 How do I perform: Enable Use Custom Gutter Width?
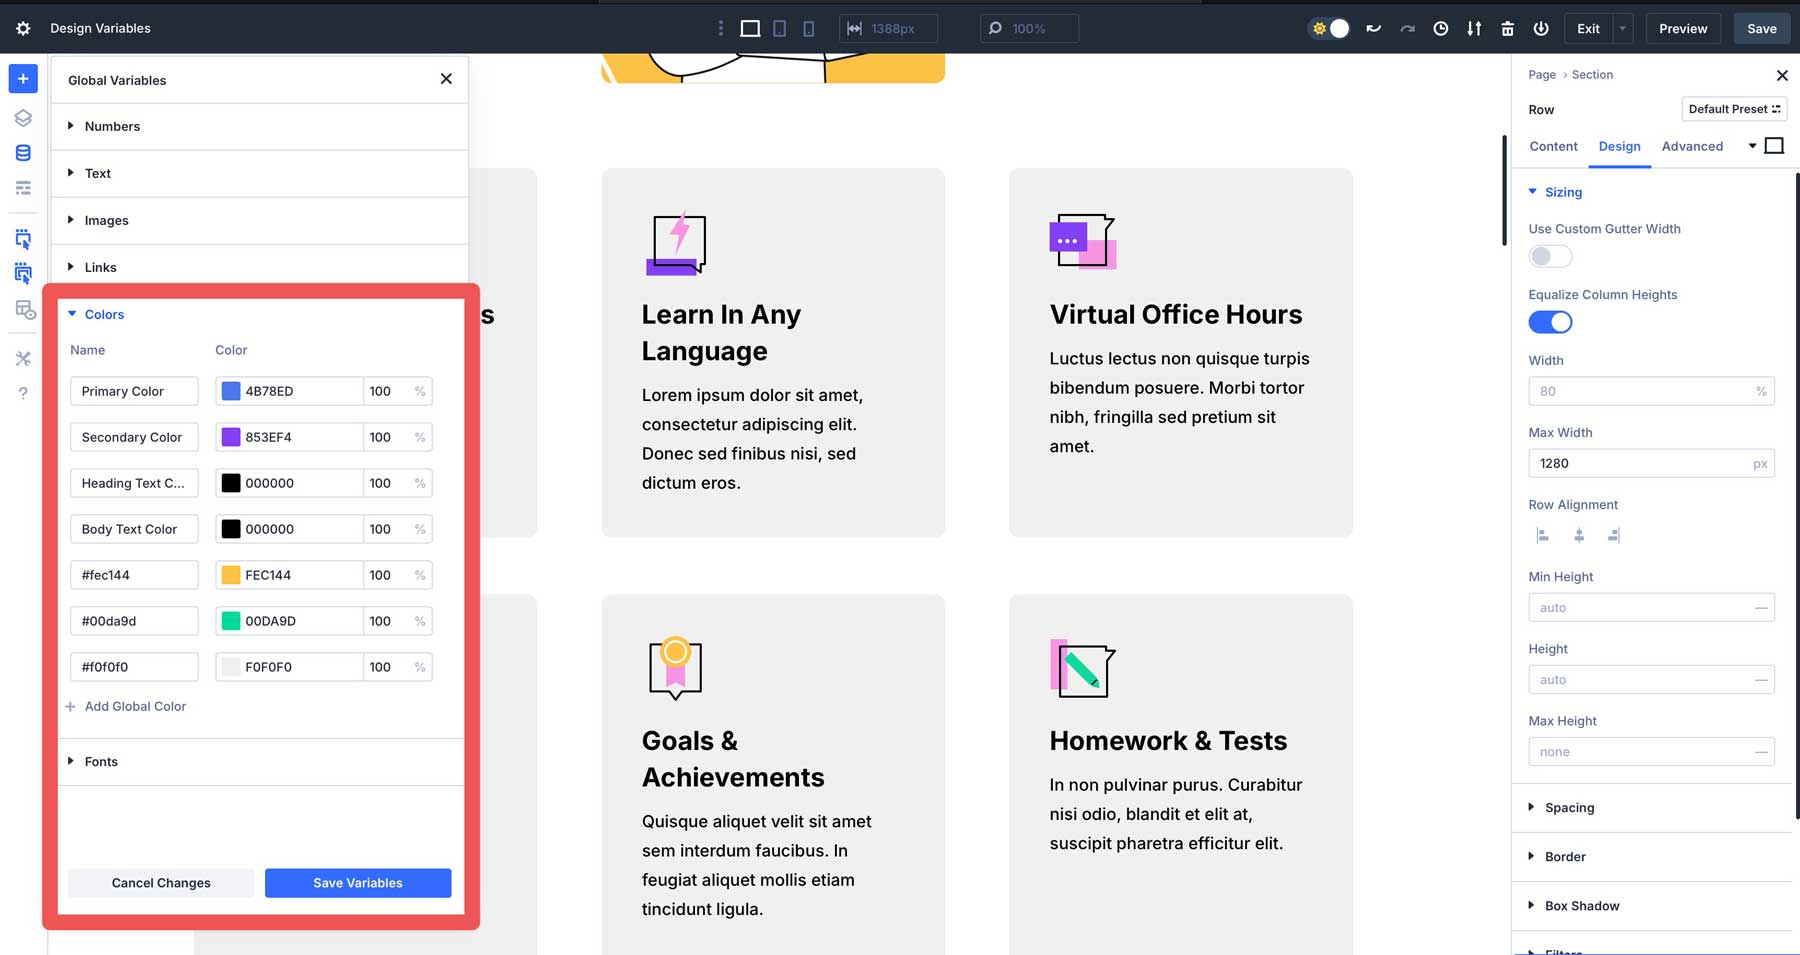click(x=1550, y=256)
